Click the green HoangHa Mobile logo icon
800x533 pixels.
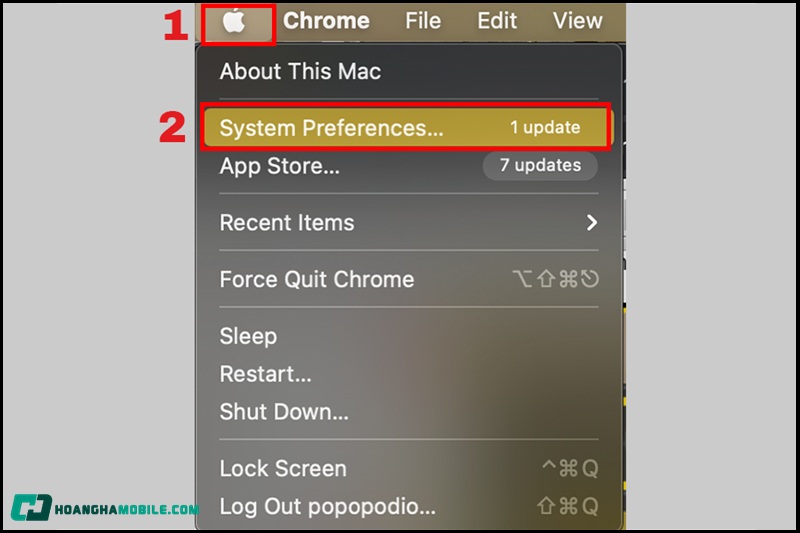[31, 508]
